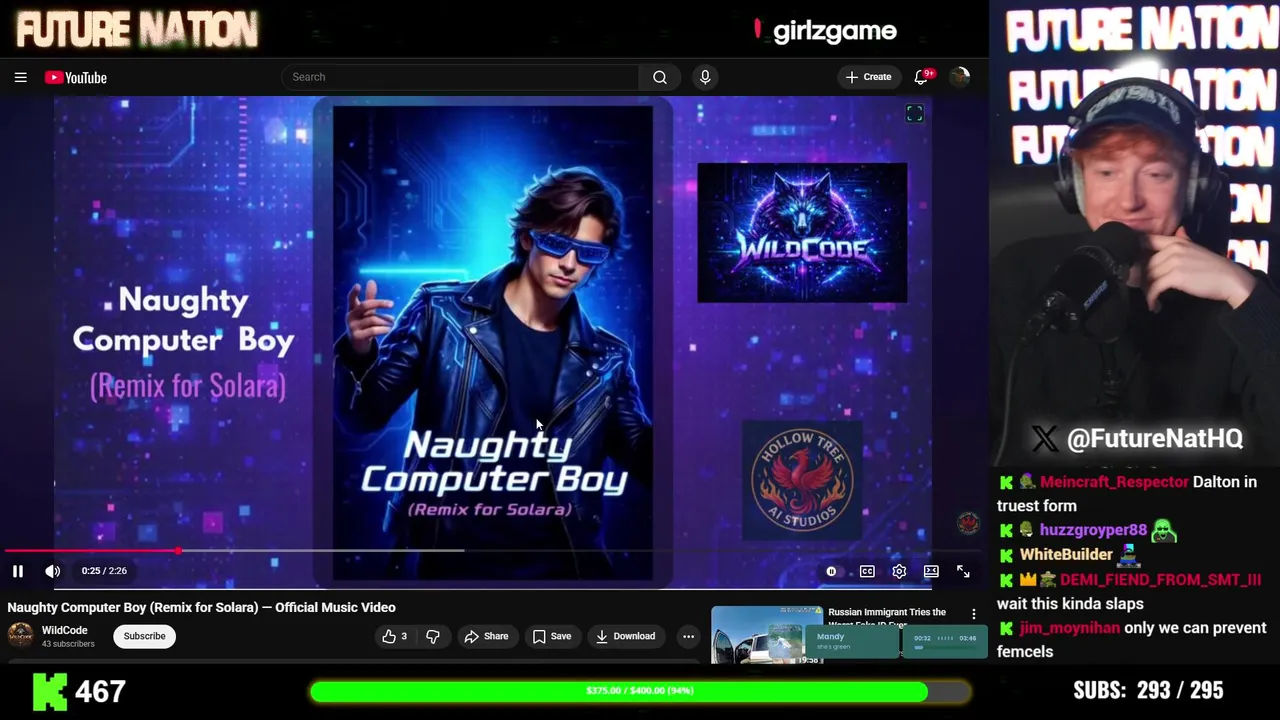Click the Create button

click(x=868, y=77)
